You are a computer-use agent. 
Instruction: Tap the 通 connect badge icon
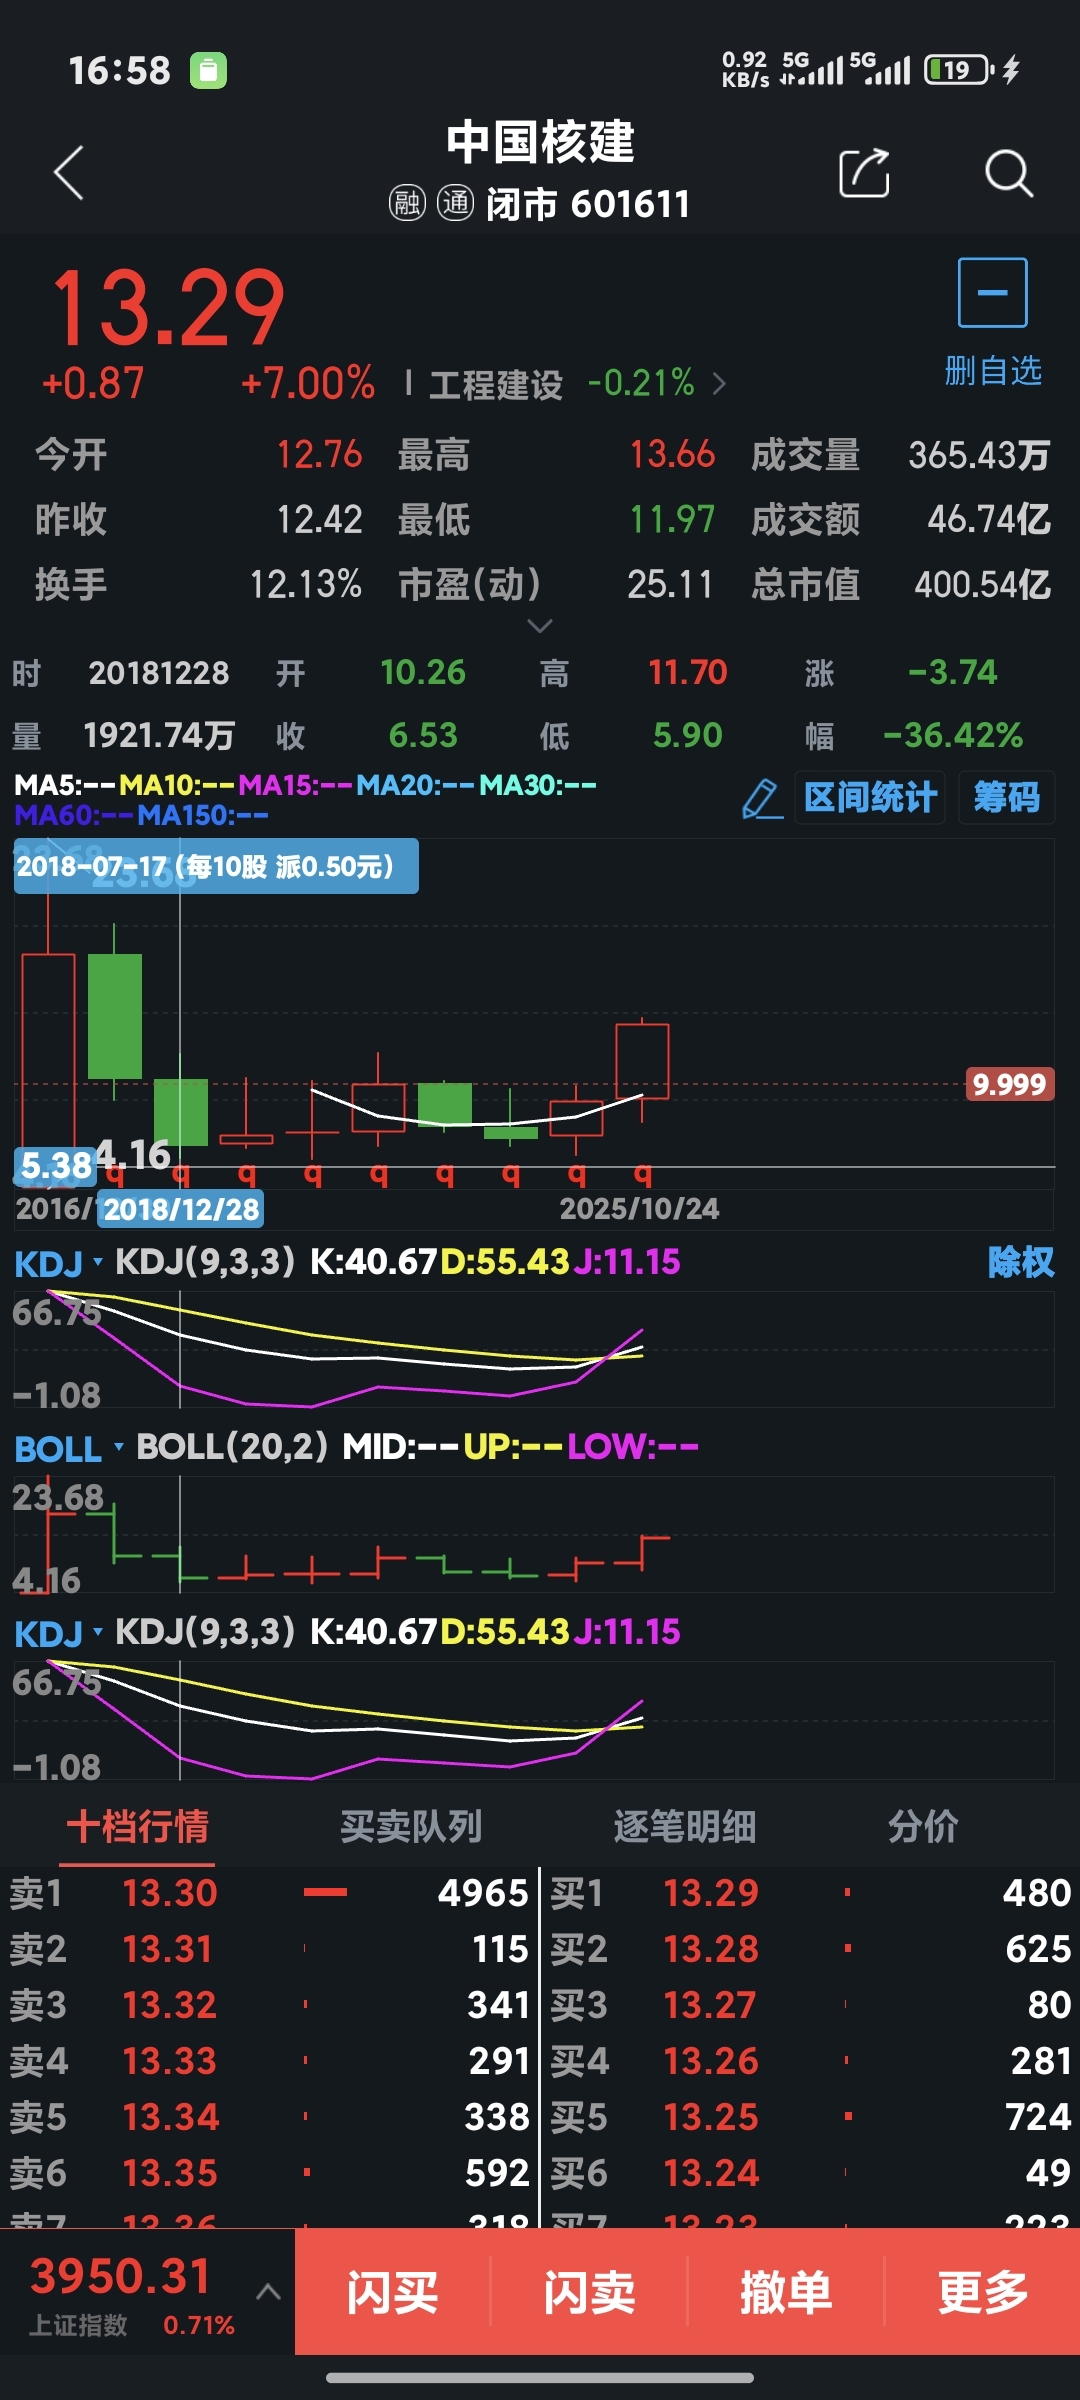coord(455,203)
